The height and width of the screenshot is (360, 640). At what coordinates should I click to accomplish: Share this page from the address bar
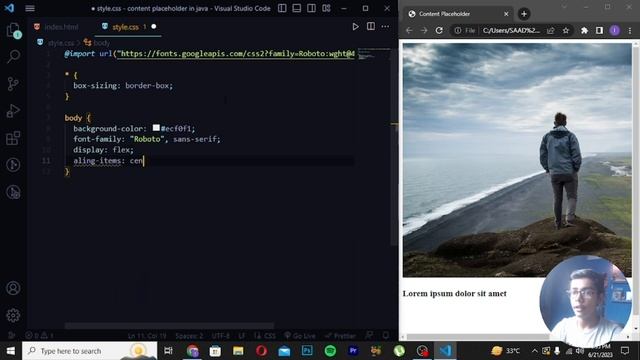click(x=551, y=30)
